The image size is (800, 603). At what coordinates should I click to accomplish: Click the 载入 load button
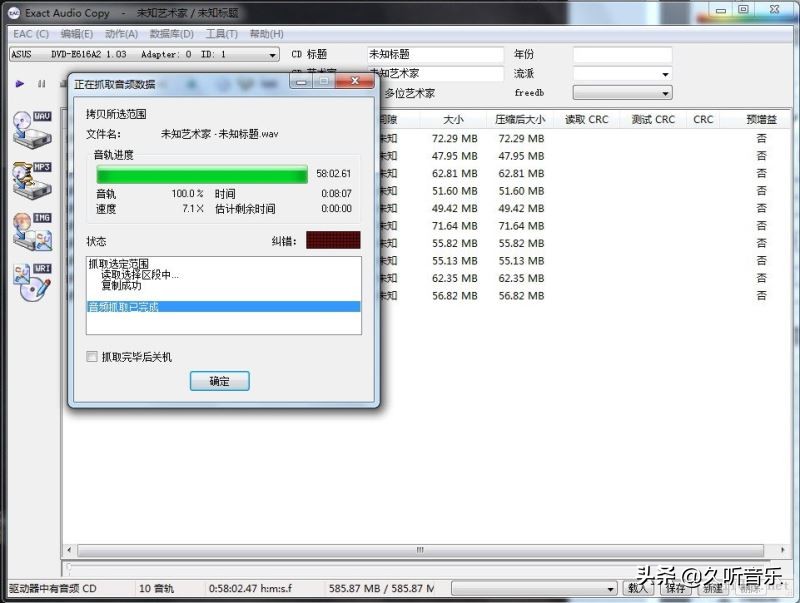637,588
